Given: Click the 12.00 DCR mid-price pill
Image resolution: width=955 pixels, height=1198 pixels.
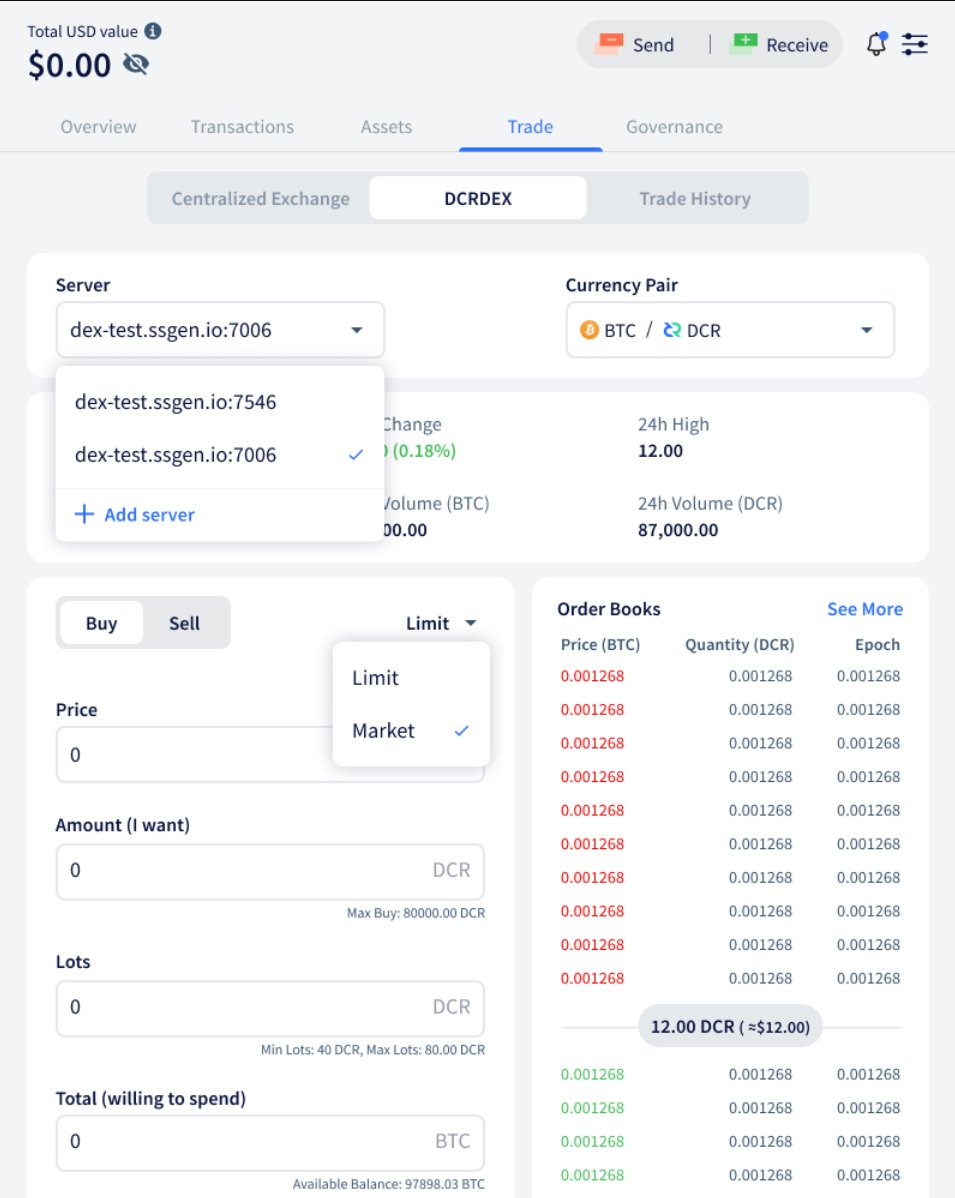Looking at the screenshot, I should [x=730, y=1027].
